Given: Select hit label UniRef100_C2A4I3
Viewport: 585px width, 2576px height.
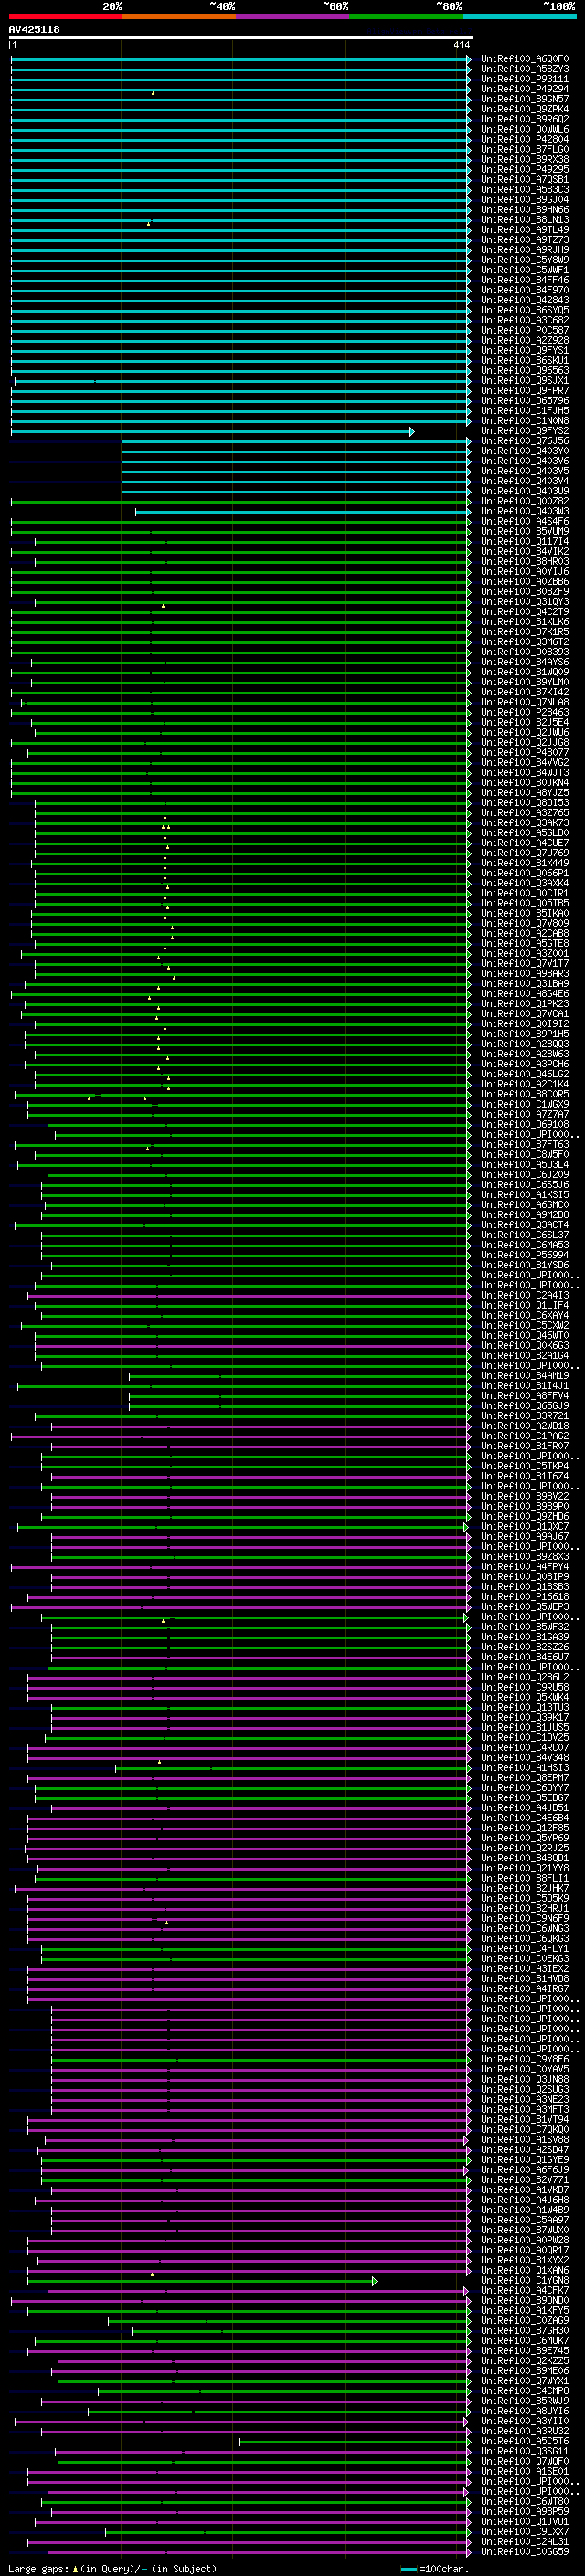Looking at the screenshot, I should coord(524,1295).
